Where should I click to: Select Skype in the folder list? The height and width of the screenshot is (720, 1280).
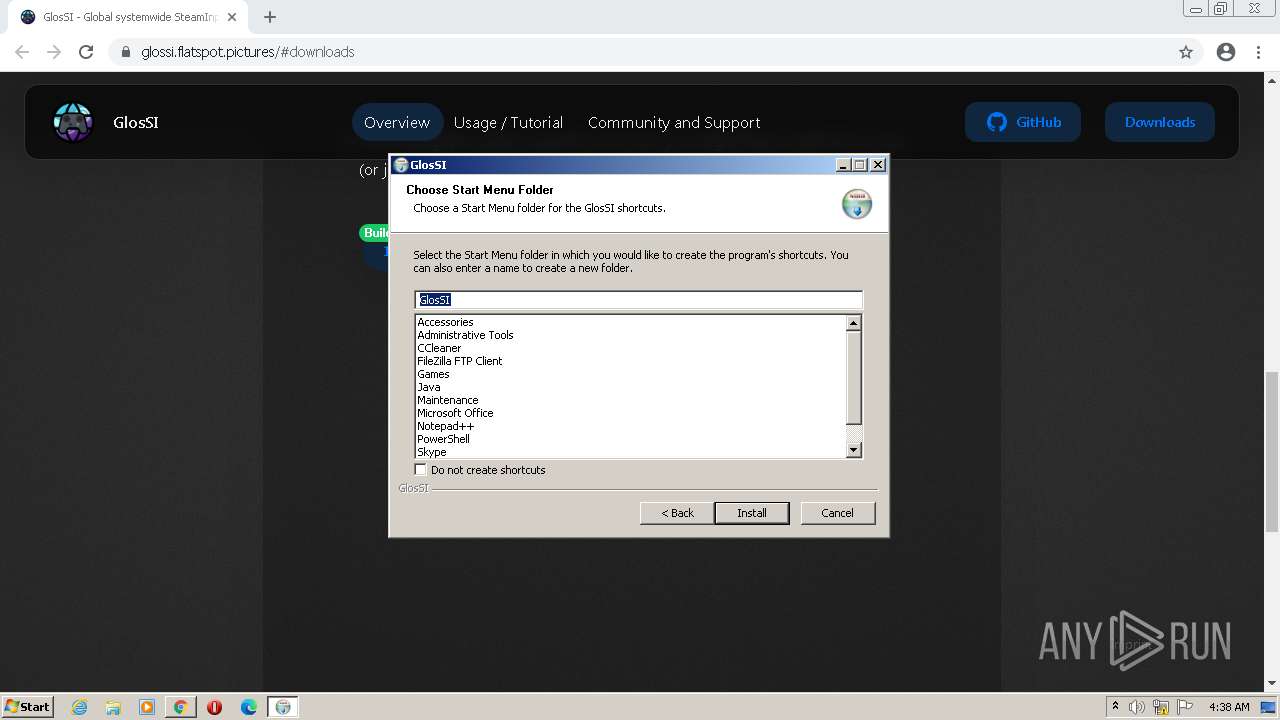[432, 452]
